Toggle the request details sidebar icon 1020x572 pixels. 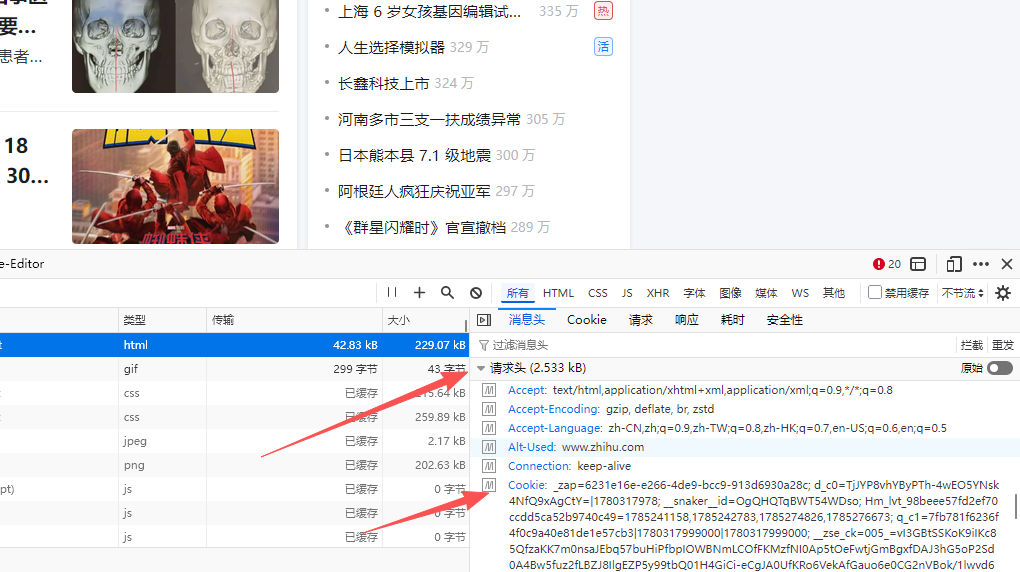[484, 320]
